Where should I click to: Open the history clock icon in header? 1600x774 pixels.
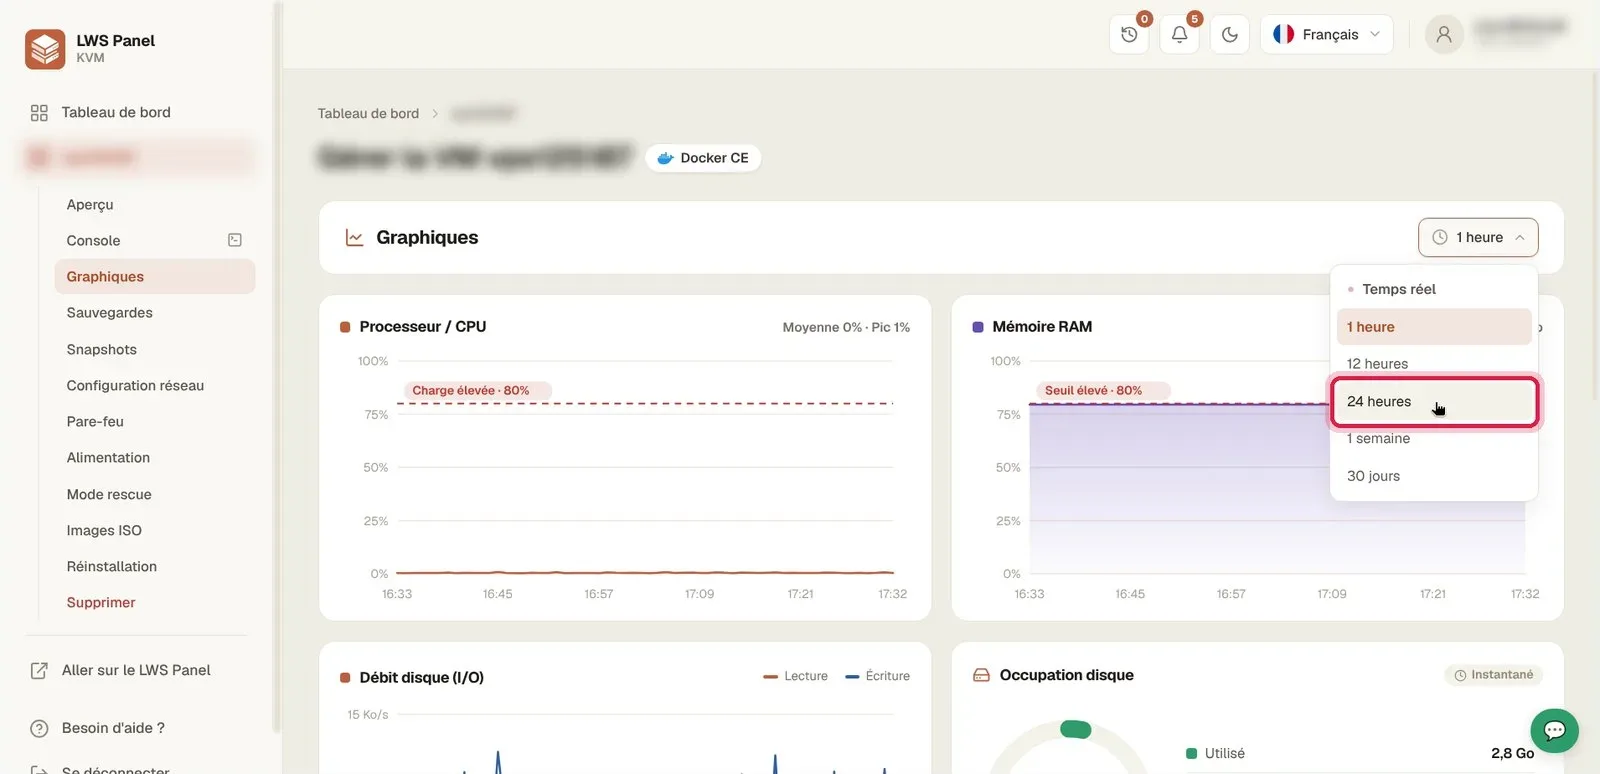point(1129,35)
